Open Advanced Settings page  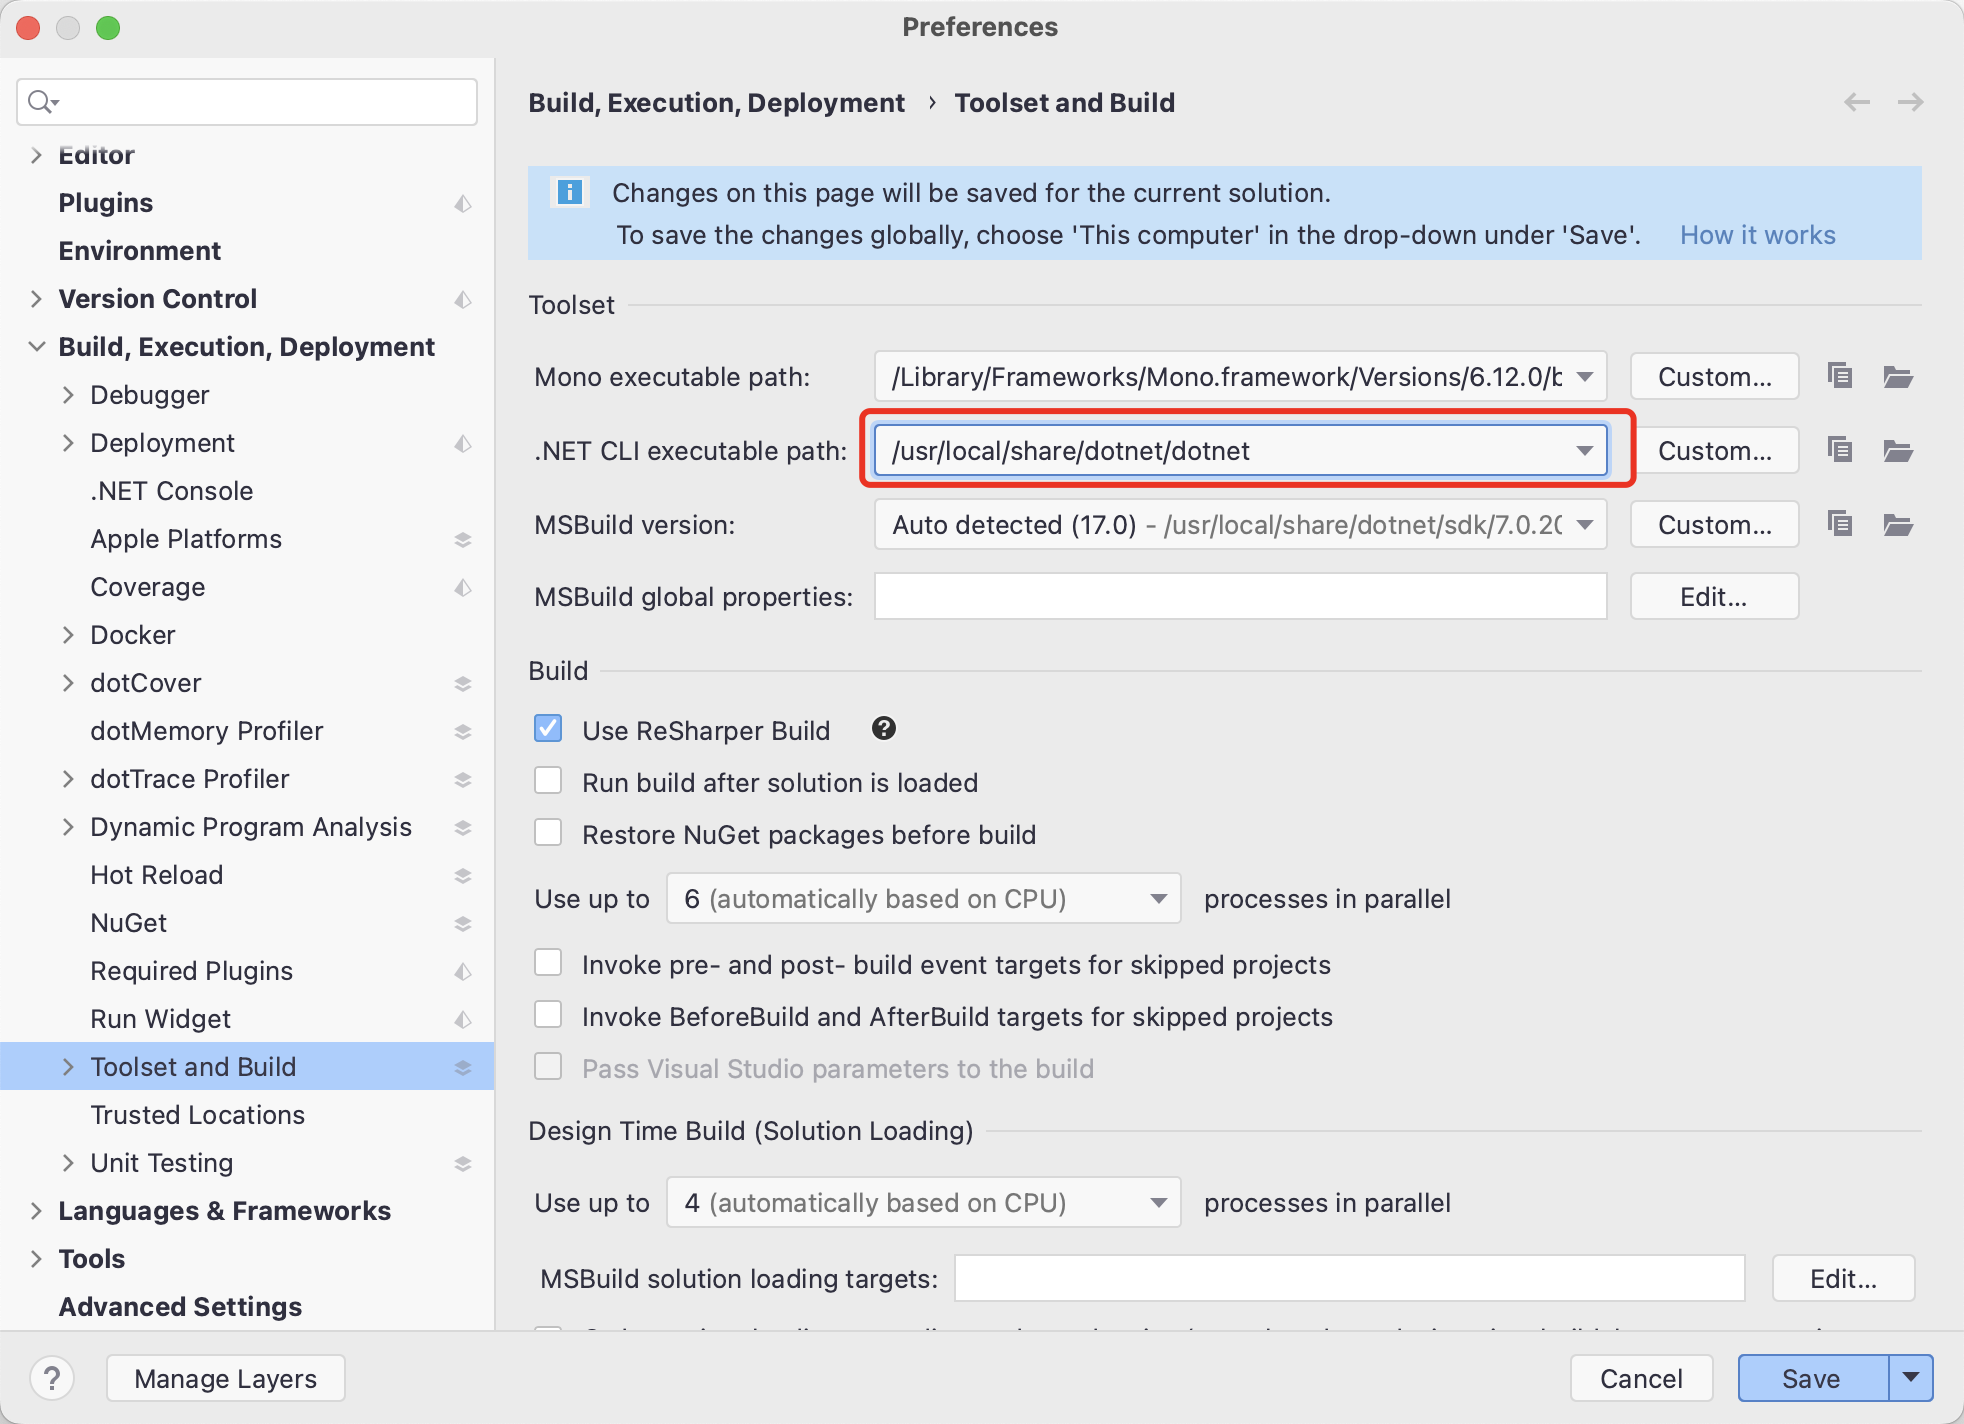click(x=180, y=1307)
